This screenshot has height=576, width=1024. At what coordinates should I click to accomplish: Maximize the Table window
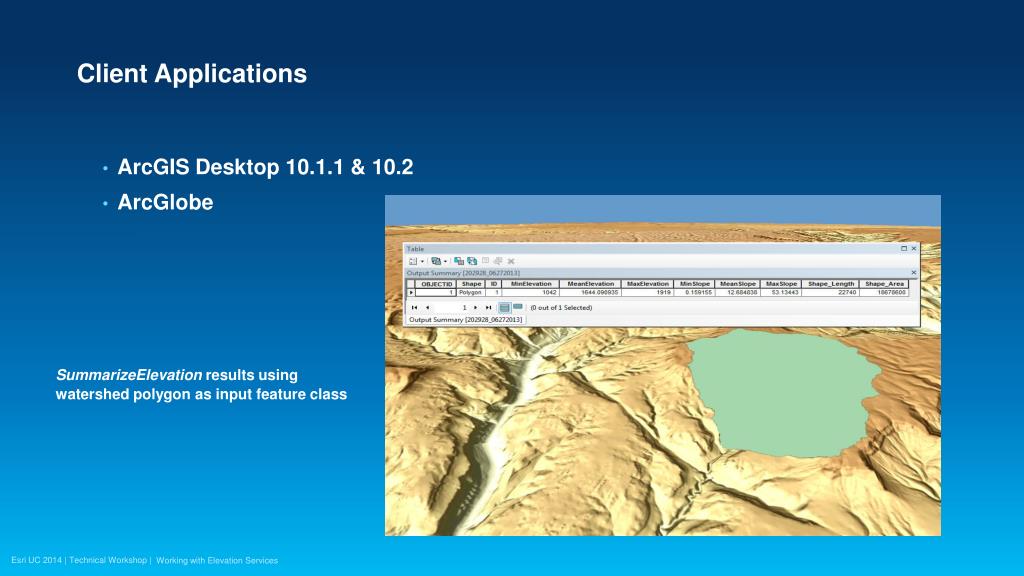(904, 248)
